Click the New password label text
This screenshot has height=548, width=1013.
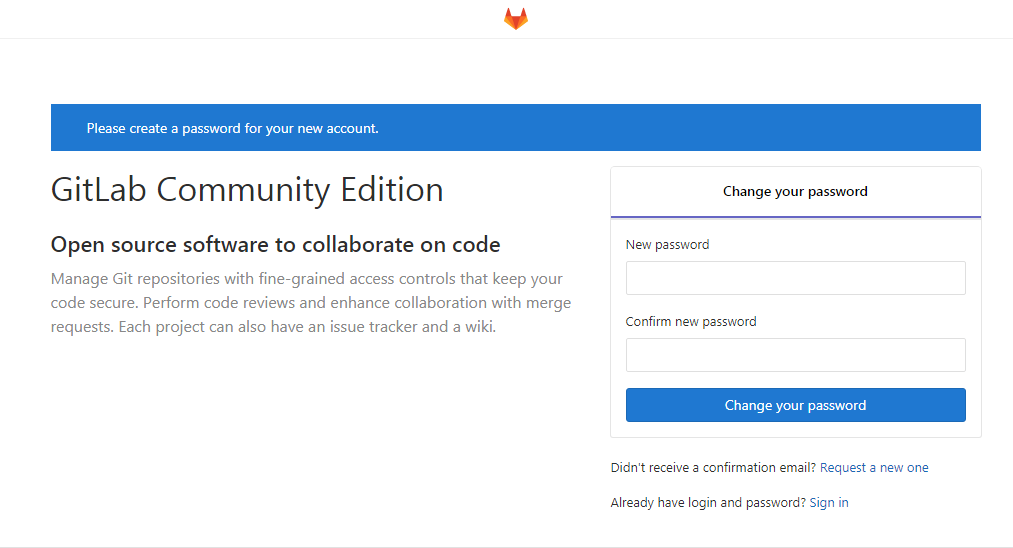(x=667, y=244)
